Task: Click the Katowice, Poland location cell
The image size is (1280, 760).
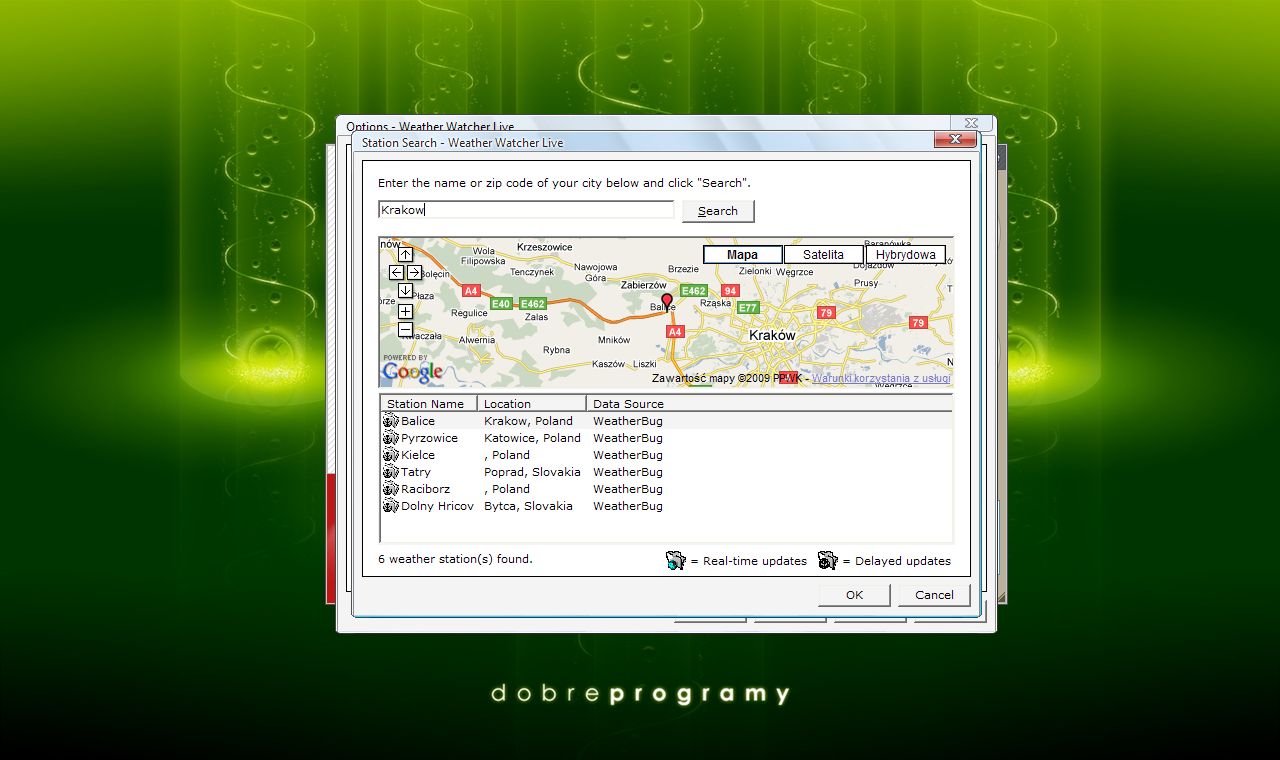Action: (x=532, y=438)
